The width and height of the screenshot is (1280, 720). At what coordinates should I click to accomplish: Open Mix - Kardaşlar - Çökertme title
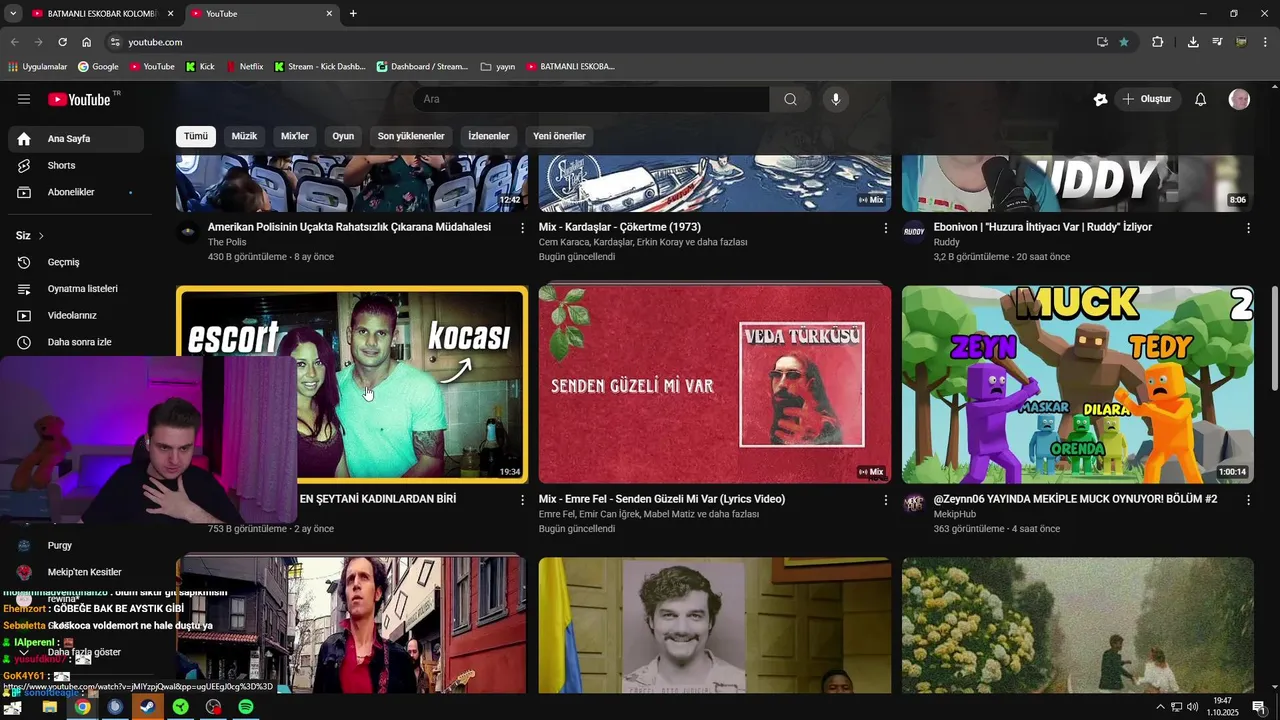point(620,227)
